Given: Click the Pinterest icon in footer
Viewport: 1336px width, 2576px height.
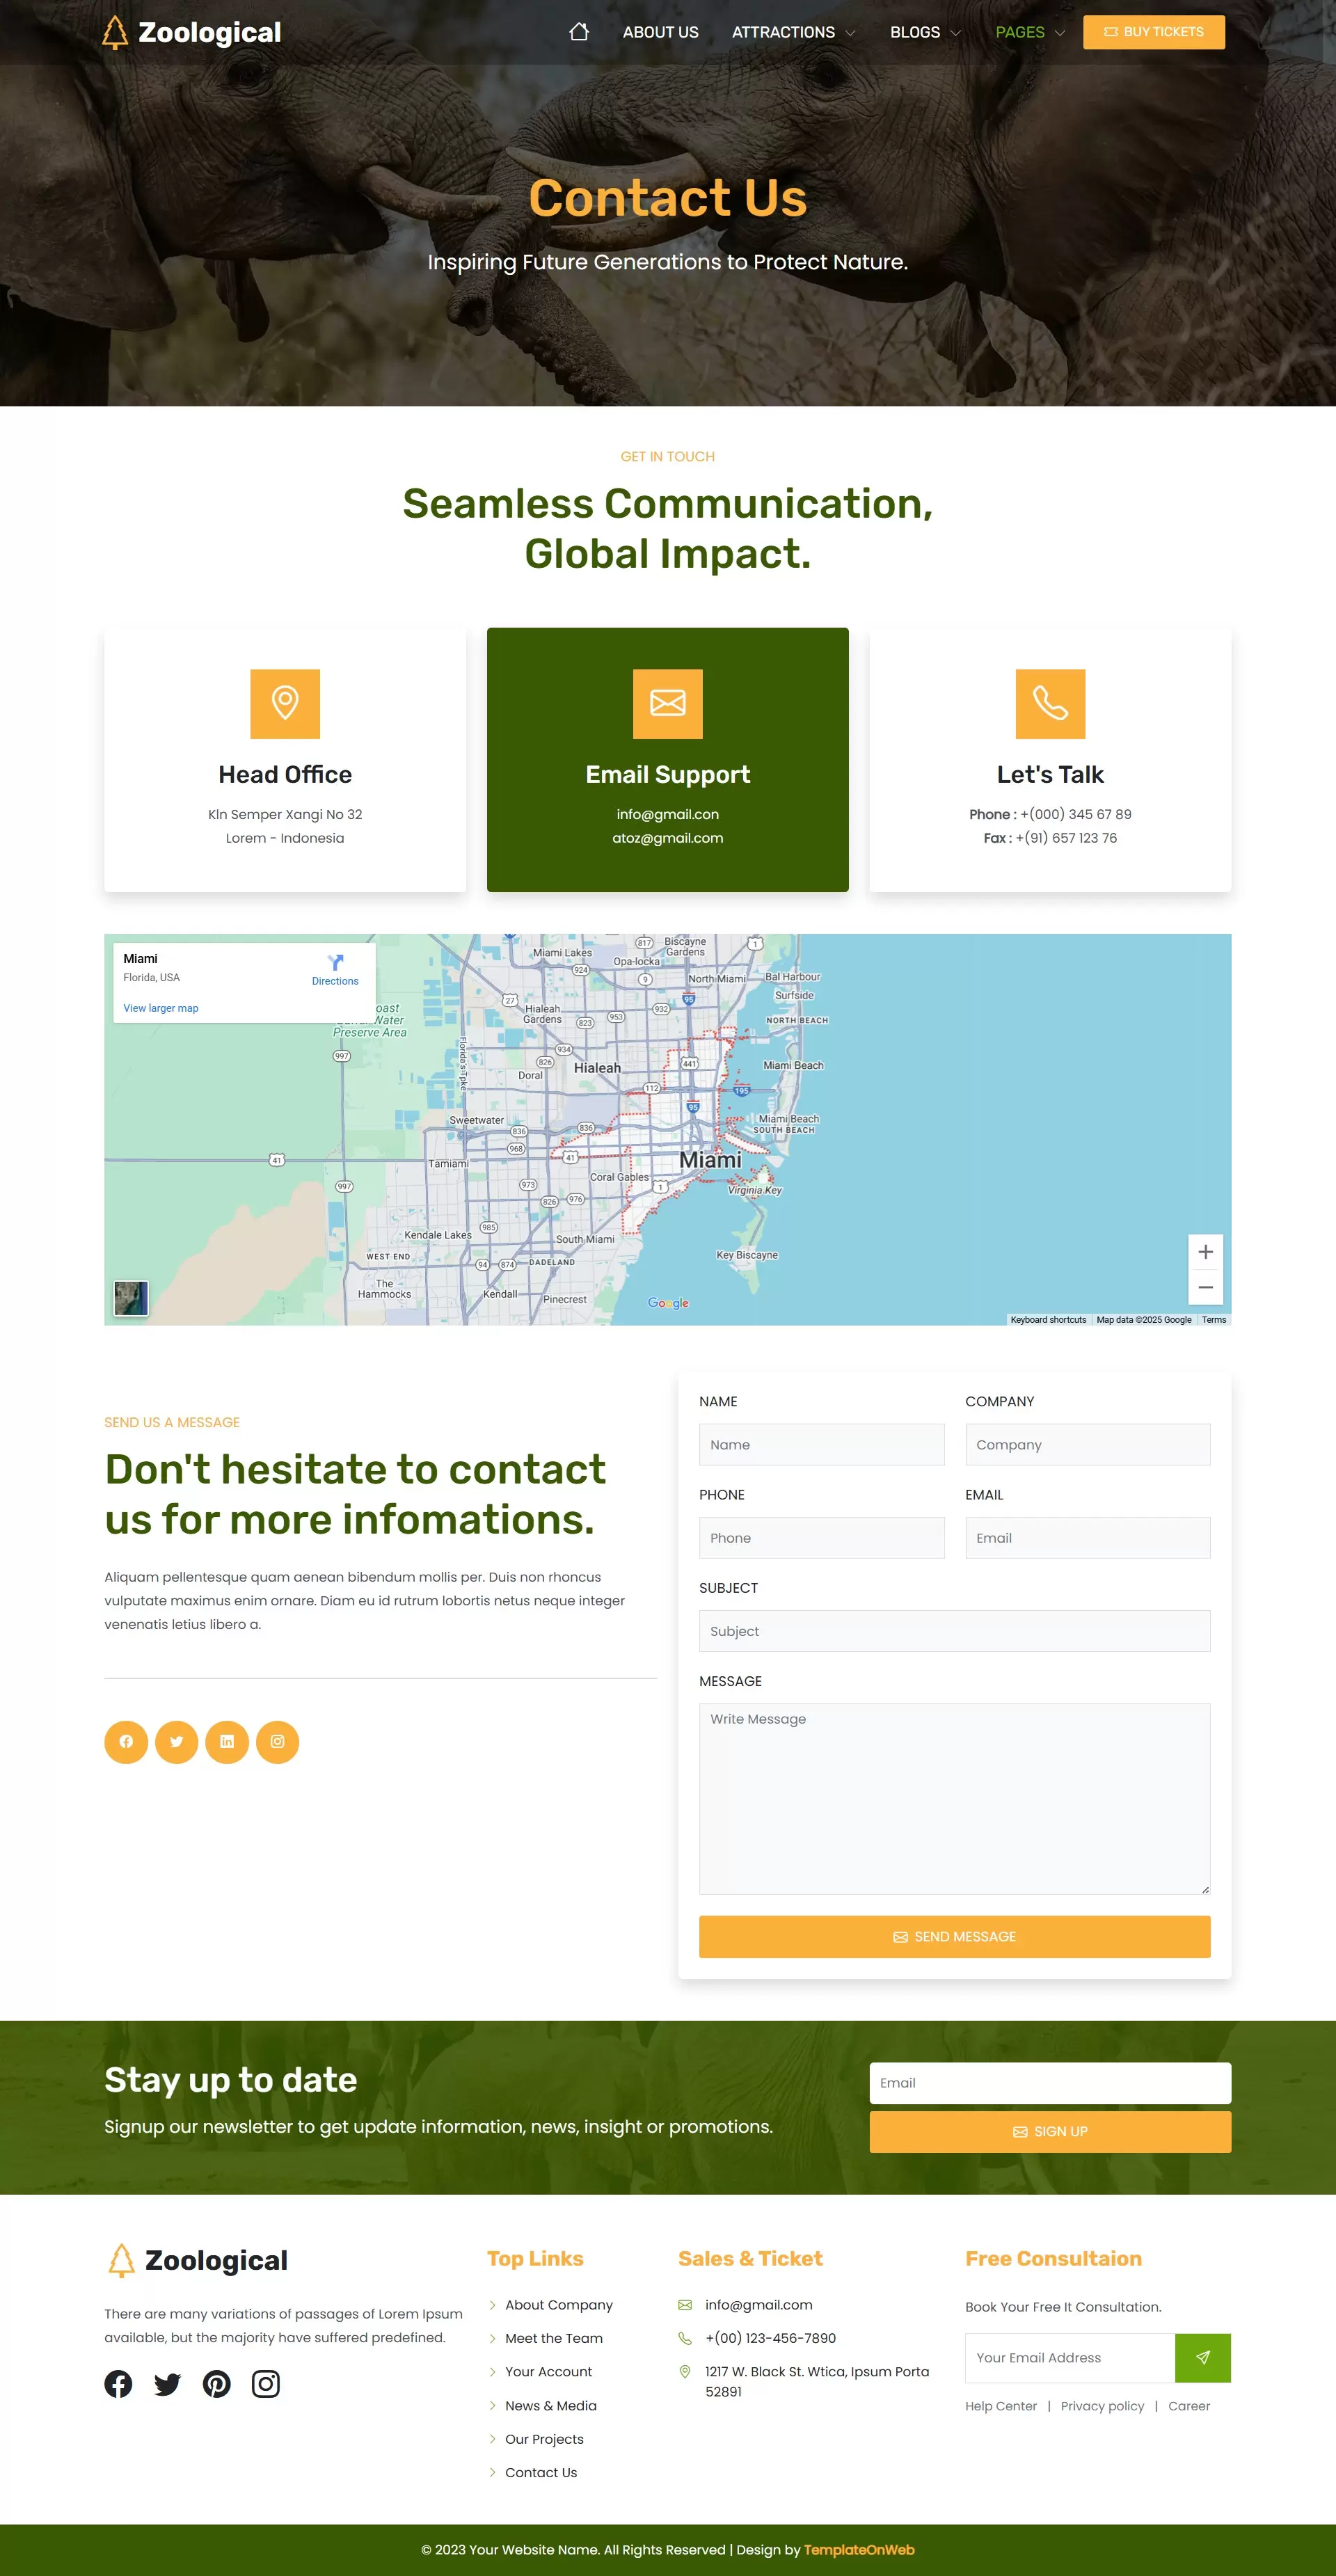Looking at the screenshot, I should 216,2384.
